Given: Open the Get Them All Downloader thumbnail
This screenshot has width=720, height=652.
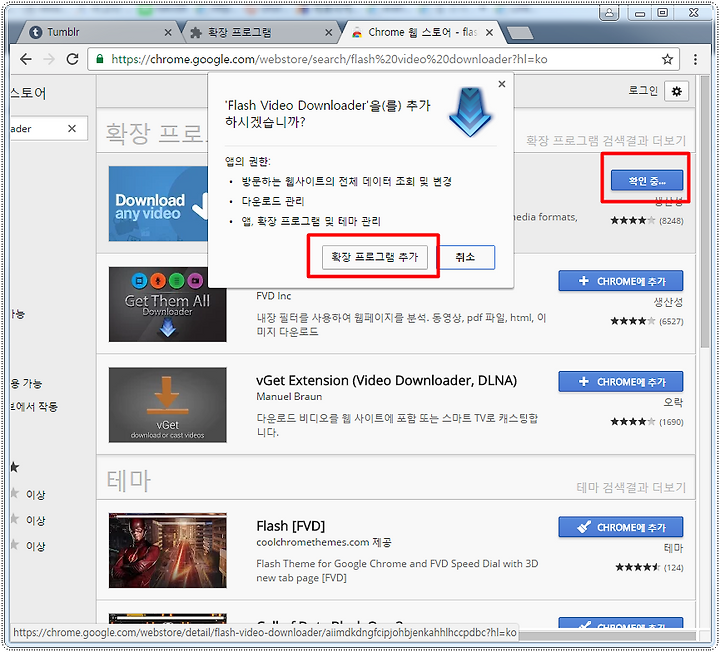Looking at the screenshot, I should tap(168, 304).
